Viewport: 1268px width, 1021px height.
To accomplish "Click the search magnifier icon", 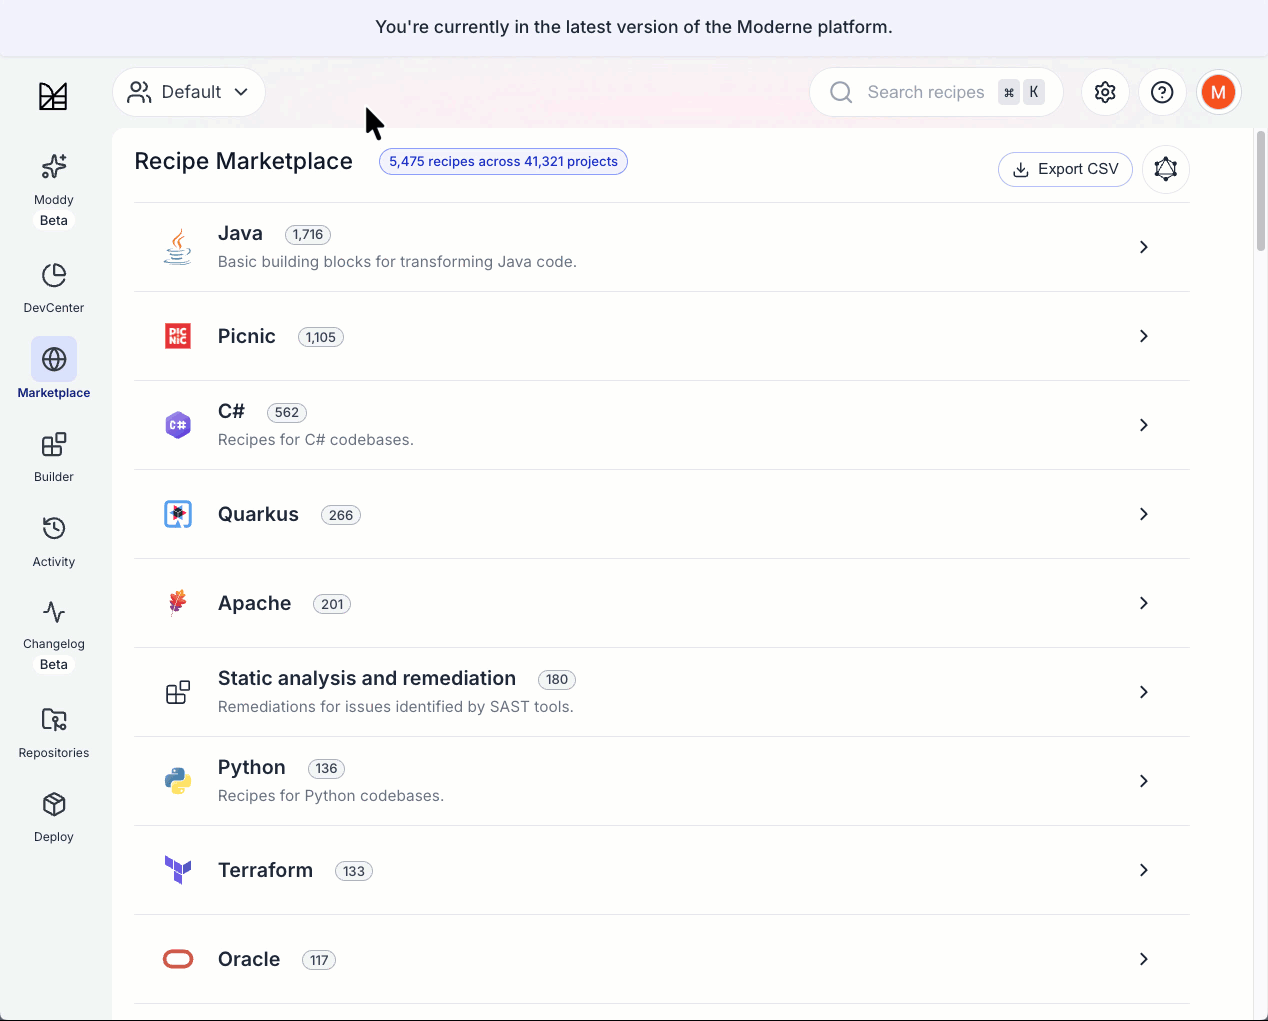I will pyautogui.click(x=842, y=92).
